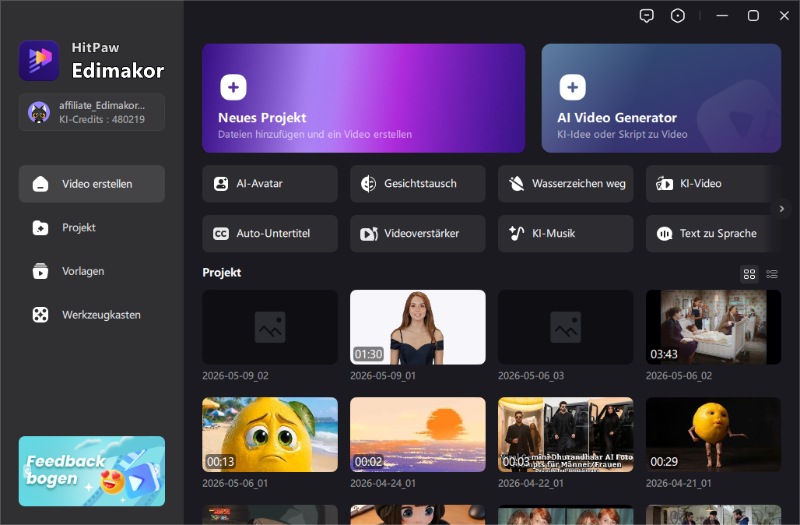Click the project name 2026-04-21_01

(679, 483)
